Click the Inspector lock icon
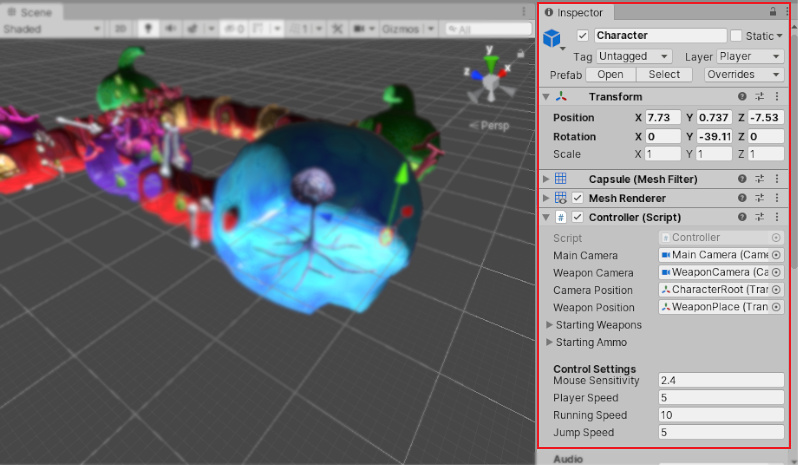This screenshot has width=798, height=465. coord(772,12)
